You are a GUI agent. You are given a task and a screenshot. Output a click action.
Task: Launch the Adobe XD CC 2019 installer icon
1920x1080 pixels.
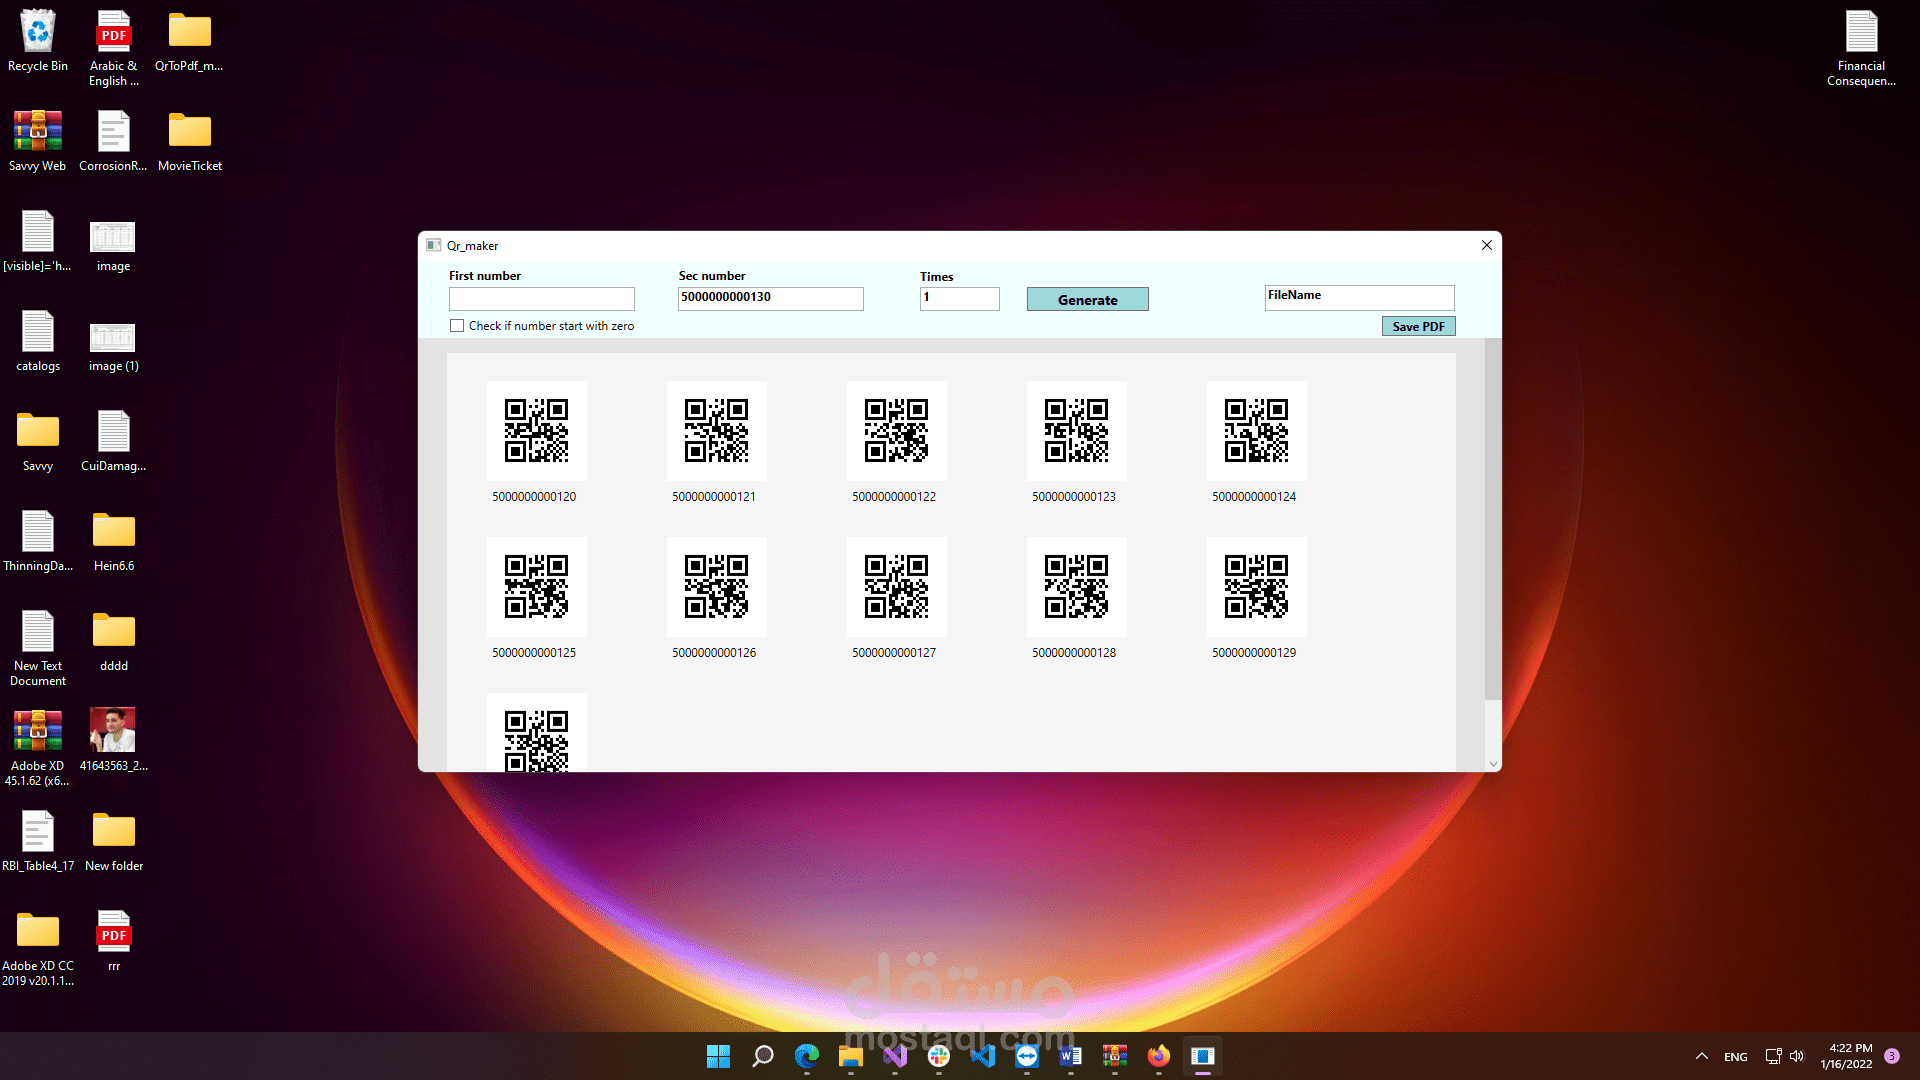coord(37,930)
